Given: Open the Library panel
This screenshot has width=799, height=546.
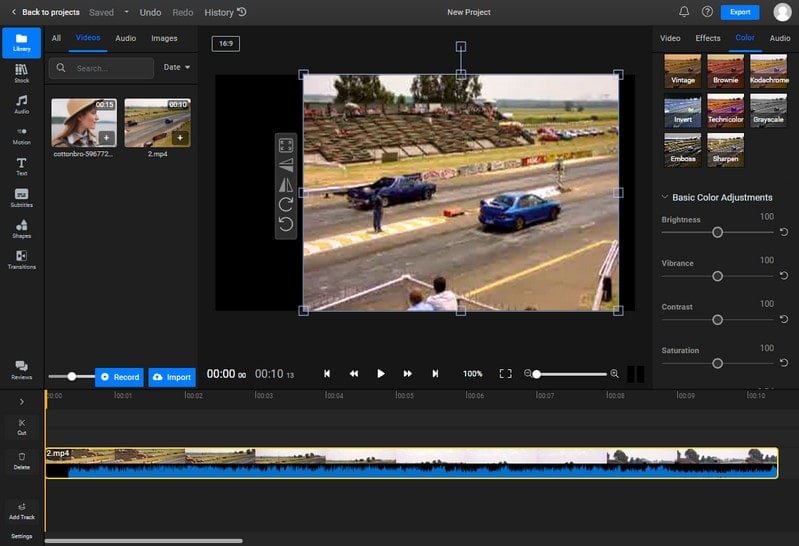Looking at the screenshot, I should (x=21, y=43).
